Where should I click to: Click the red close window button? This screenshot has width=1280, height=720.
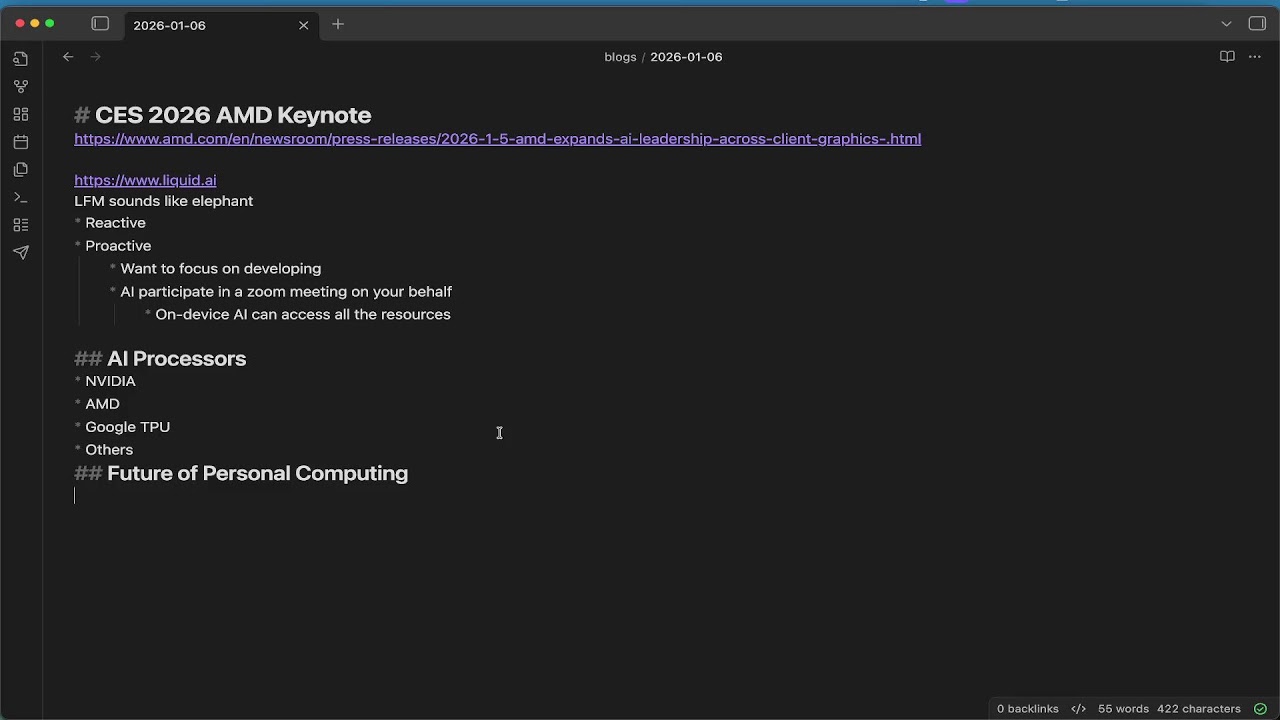point(20,24)
